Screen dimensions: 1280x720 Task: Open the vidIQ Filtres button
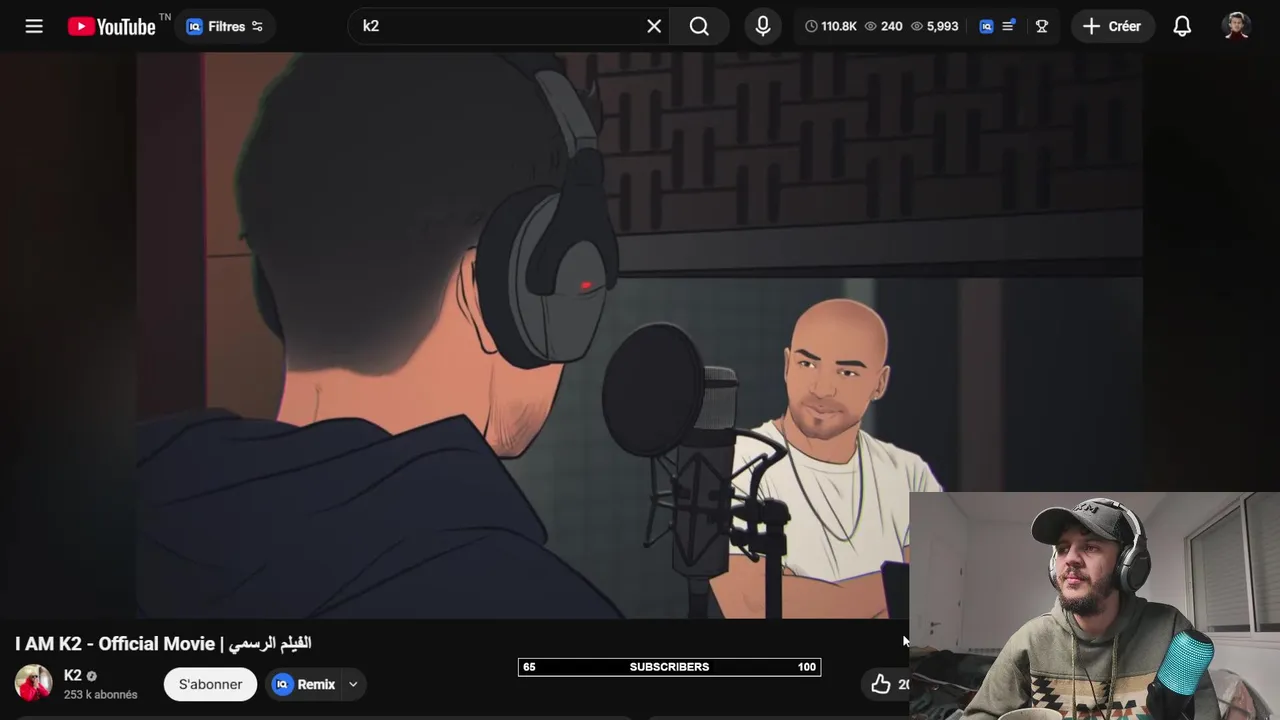click(225, 26)
